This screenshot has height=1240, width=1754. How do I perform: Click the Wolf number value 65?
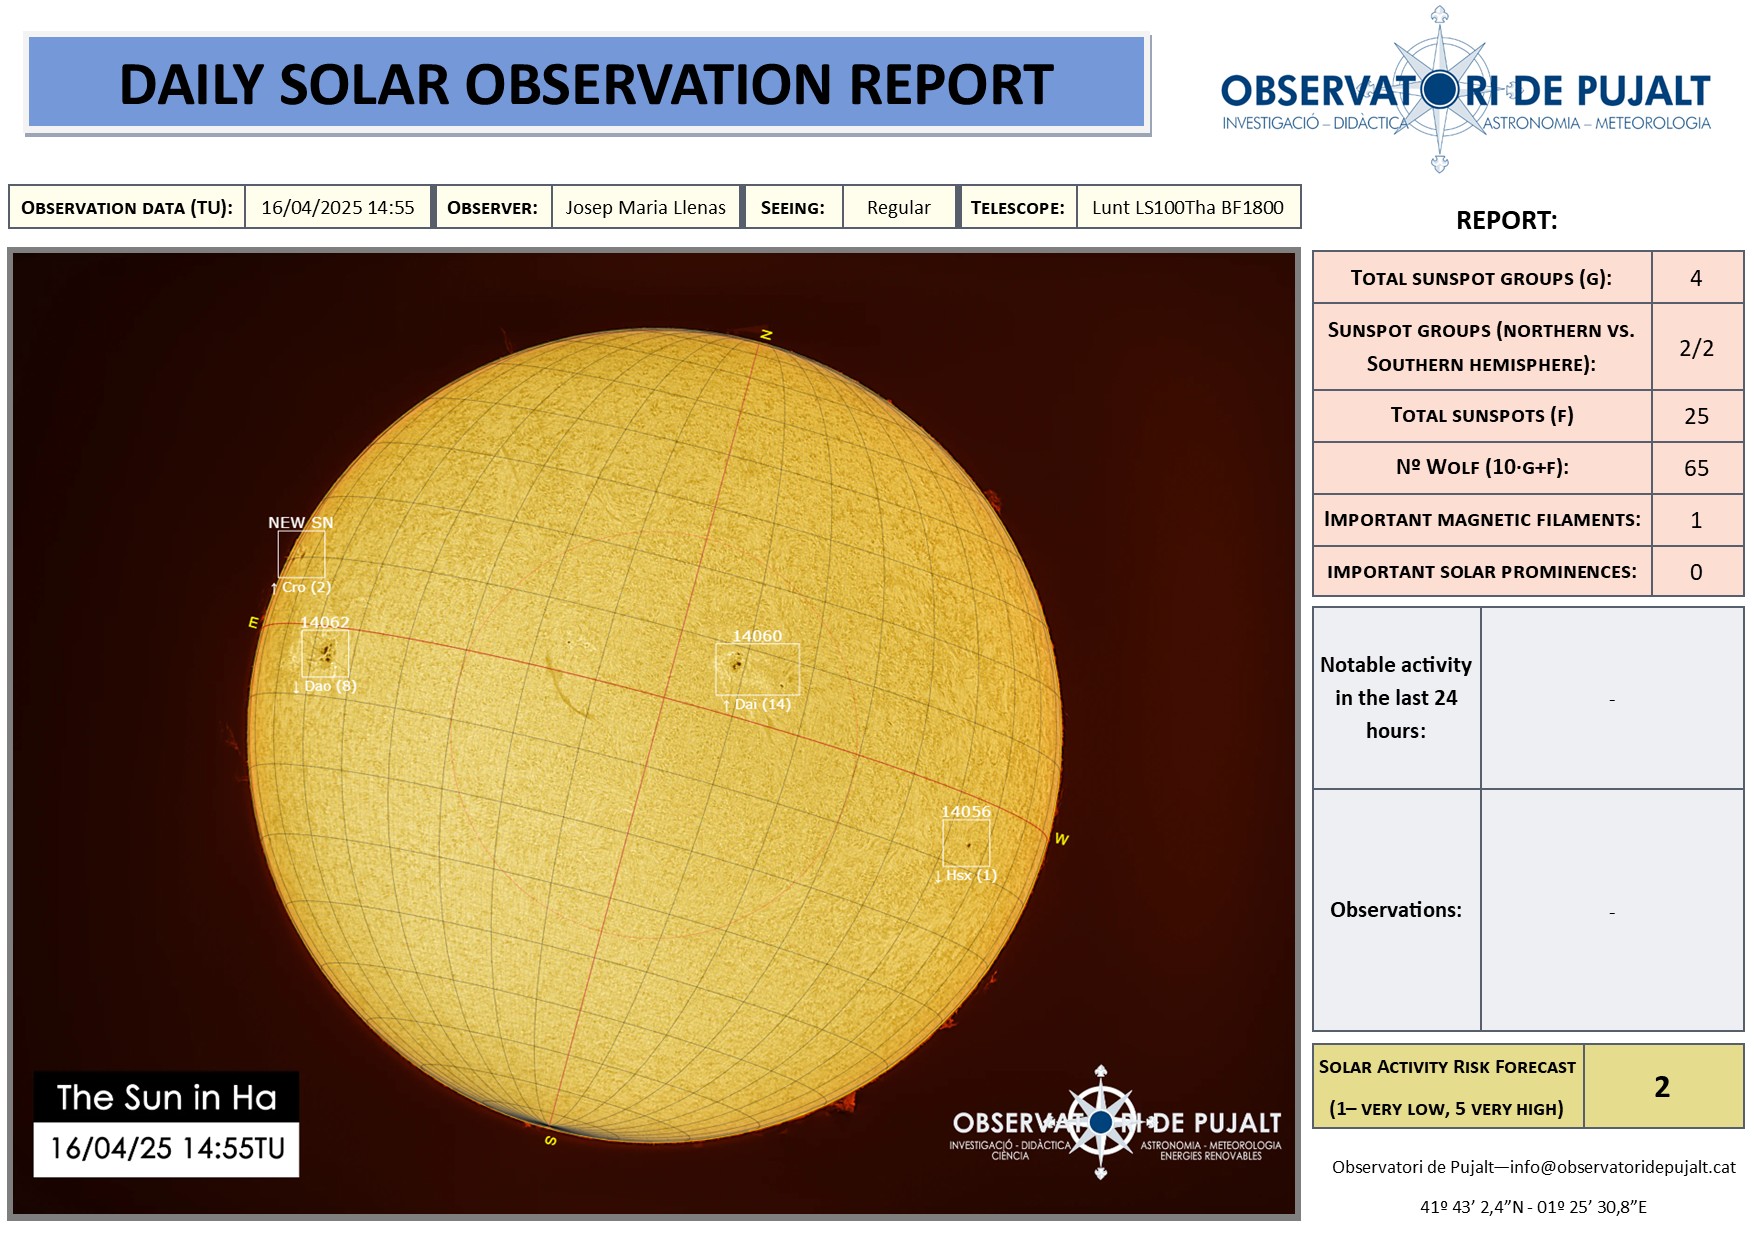pos(1697,468)
